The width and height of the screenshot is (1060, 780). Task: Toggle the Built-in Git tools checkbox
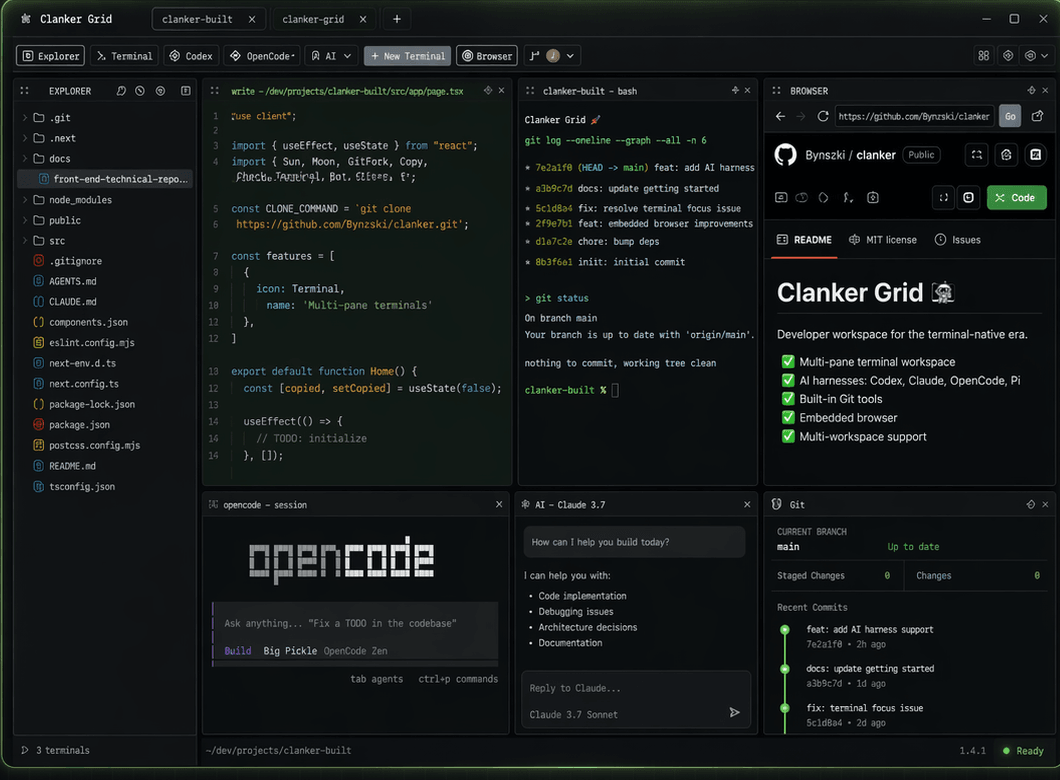[788, 399]
